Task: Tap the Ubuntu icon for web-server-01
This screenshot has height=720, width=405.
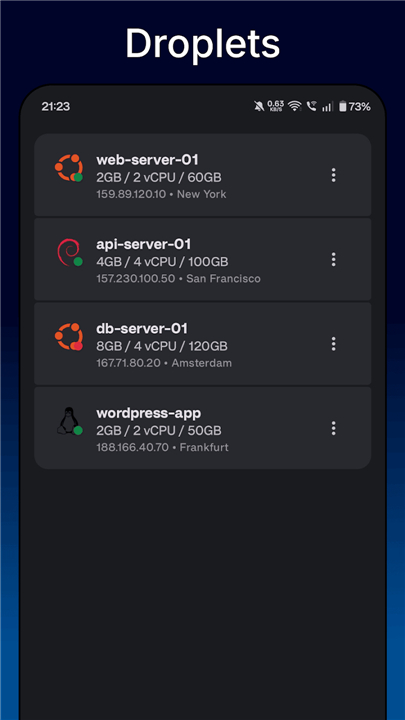Action: [x=68, y=167]
